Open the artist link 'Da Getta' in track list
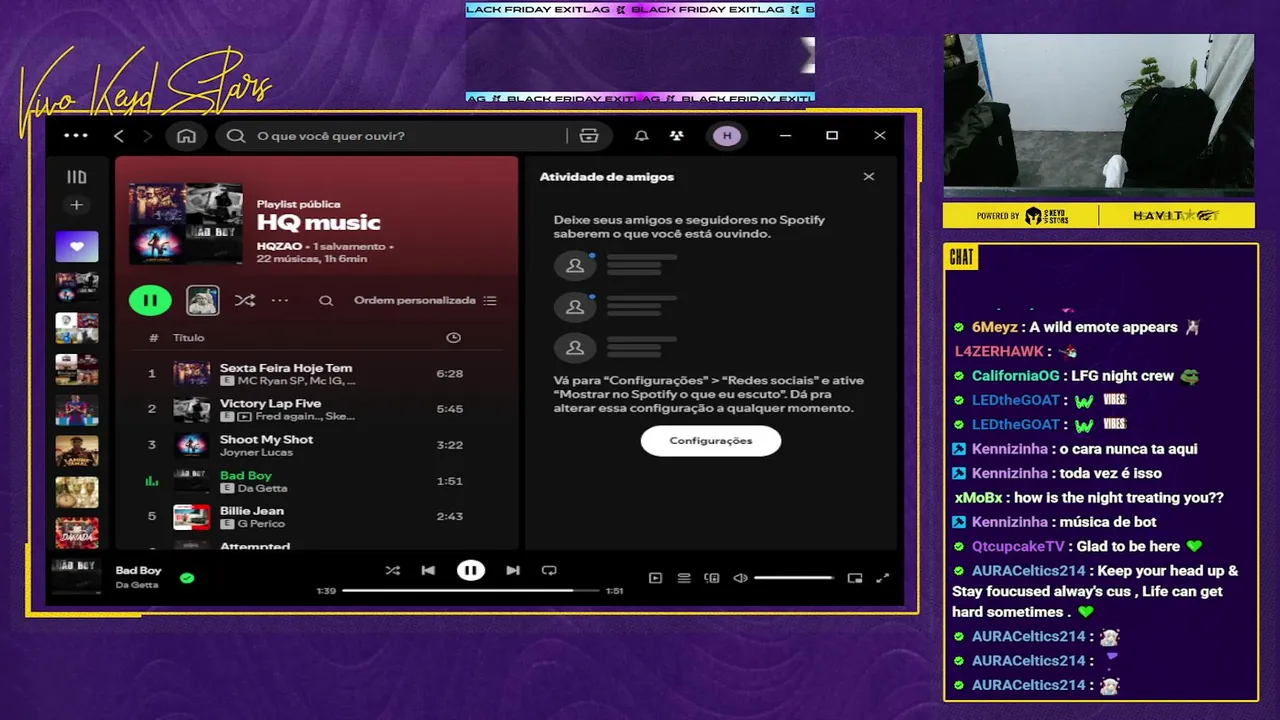 263,488
